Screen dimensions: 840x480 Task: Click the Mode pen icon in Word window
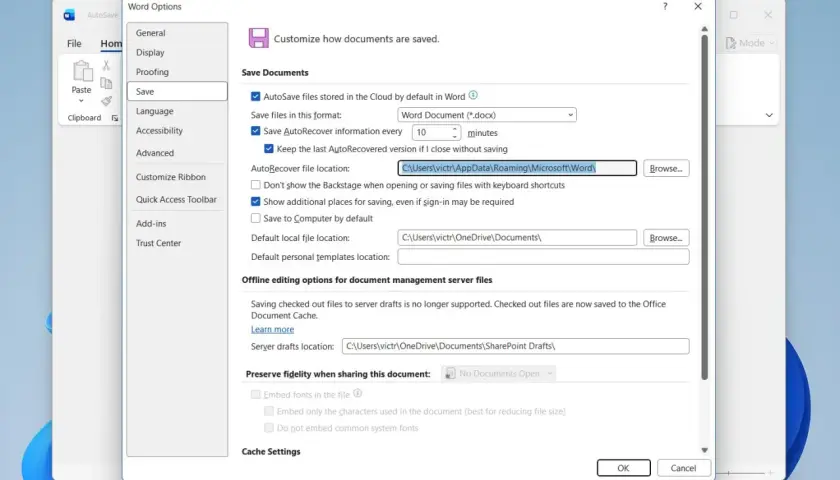click(731, 43)
